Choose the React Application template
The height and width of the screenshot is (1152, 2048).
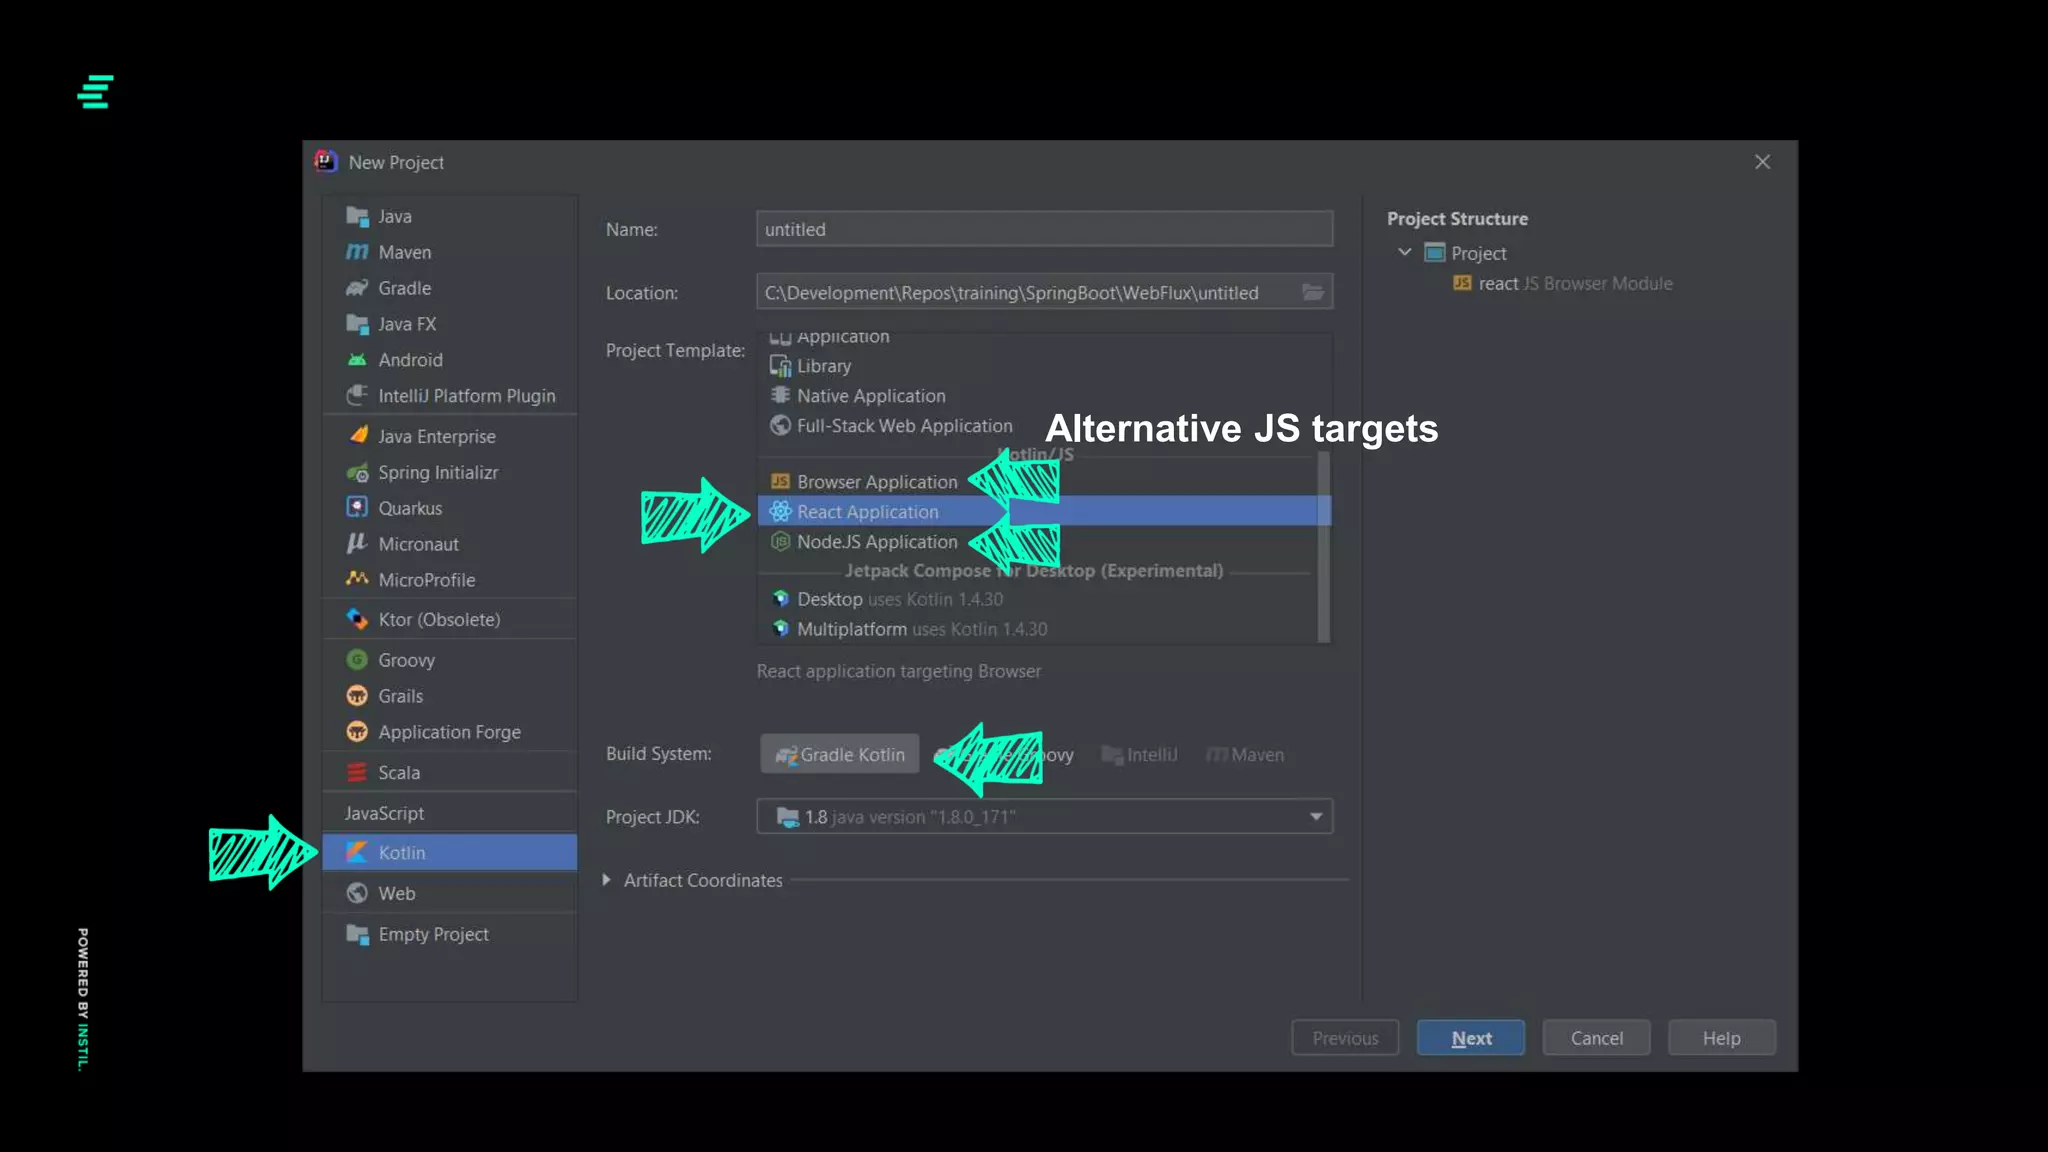click(x=1044, y=512)
